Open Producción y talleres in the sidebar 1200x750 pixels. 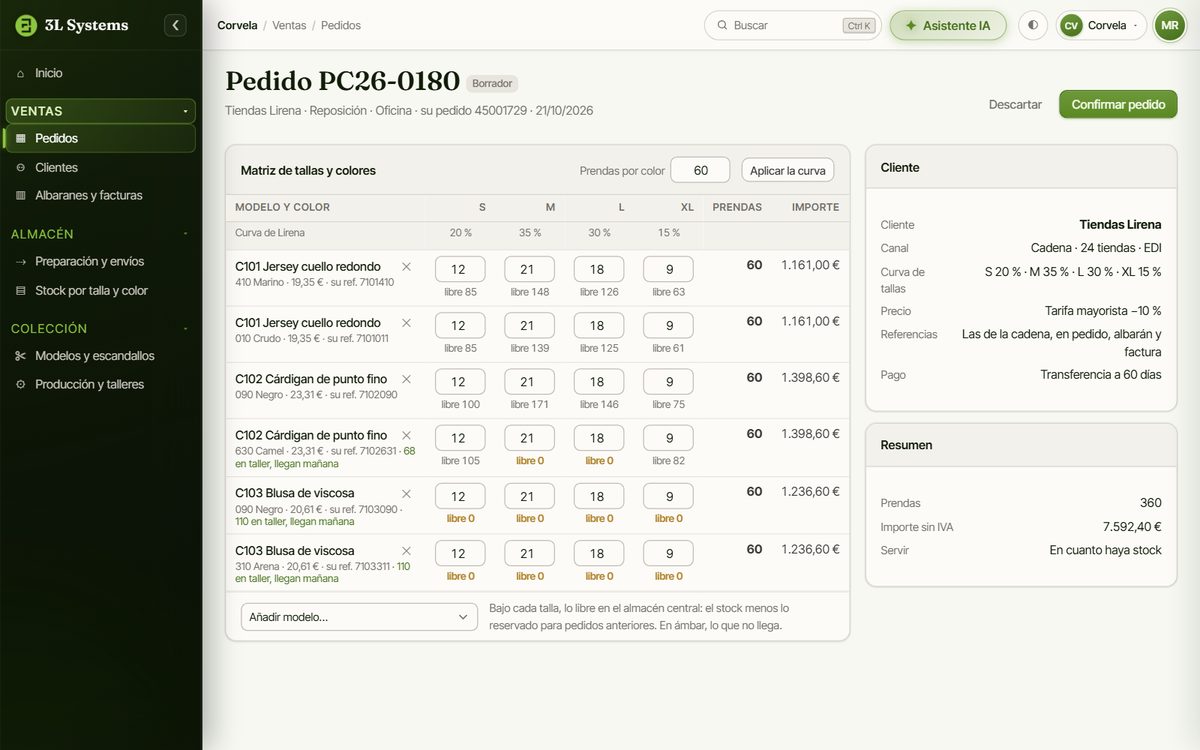(x=101, y=384)
